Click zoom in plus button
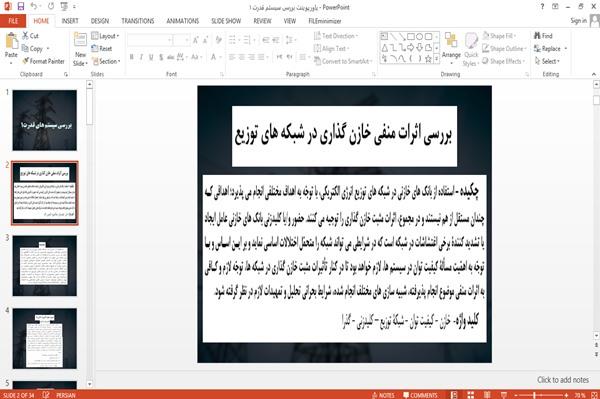The image size is (600, 399). pos(566,395)
